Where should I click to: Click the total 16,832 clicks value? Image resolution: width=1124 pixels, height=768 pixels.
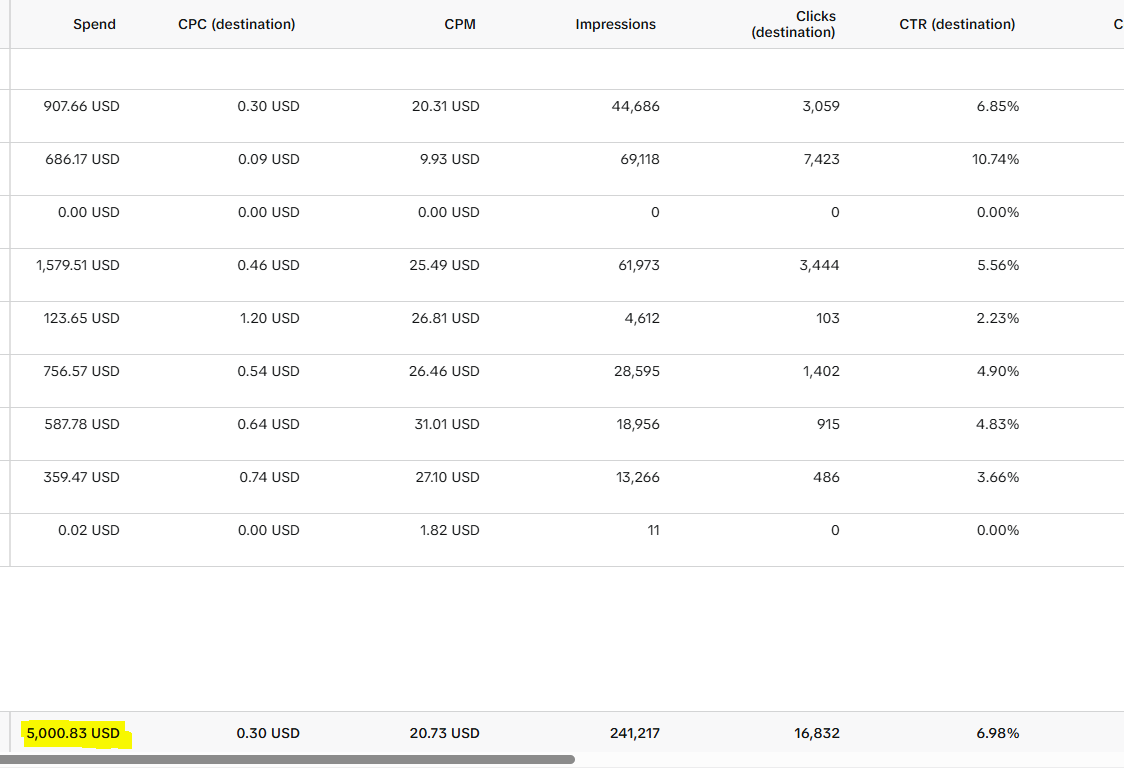(x=816, y=734)
